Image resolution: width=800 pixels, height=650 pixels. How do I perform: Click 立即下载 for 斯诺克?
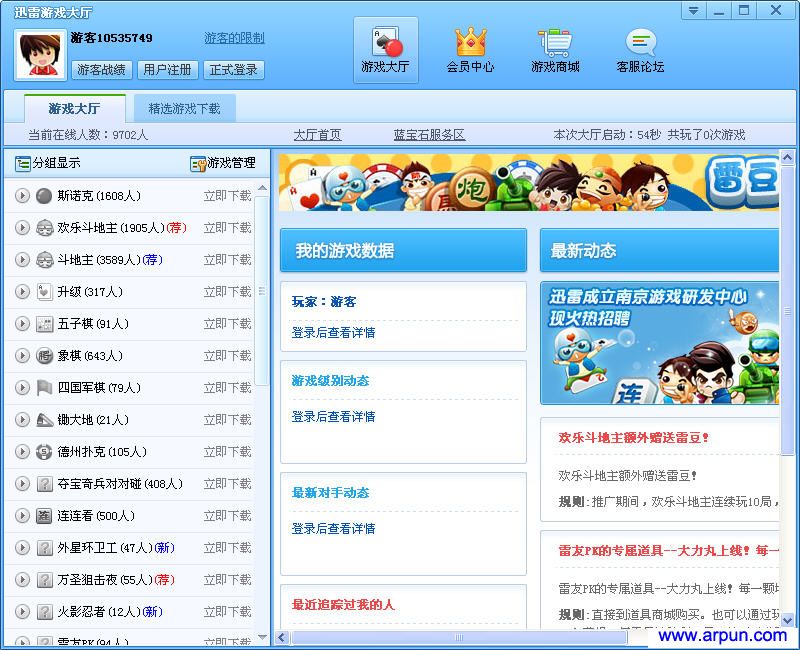point(228,196)
